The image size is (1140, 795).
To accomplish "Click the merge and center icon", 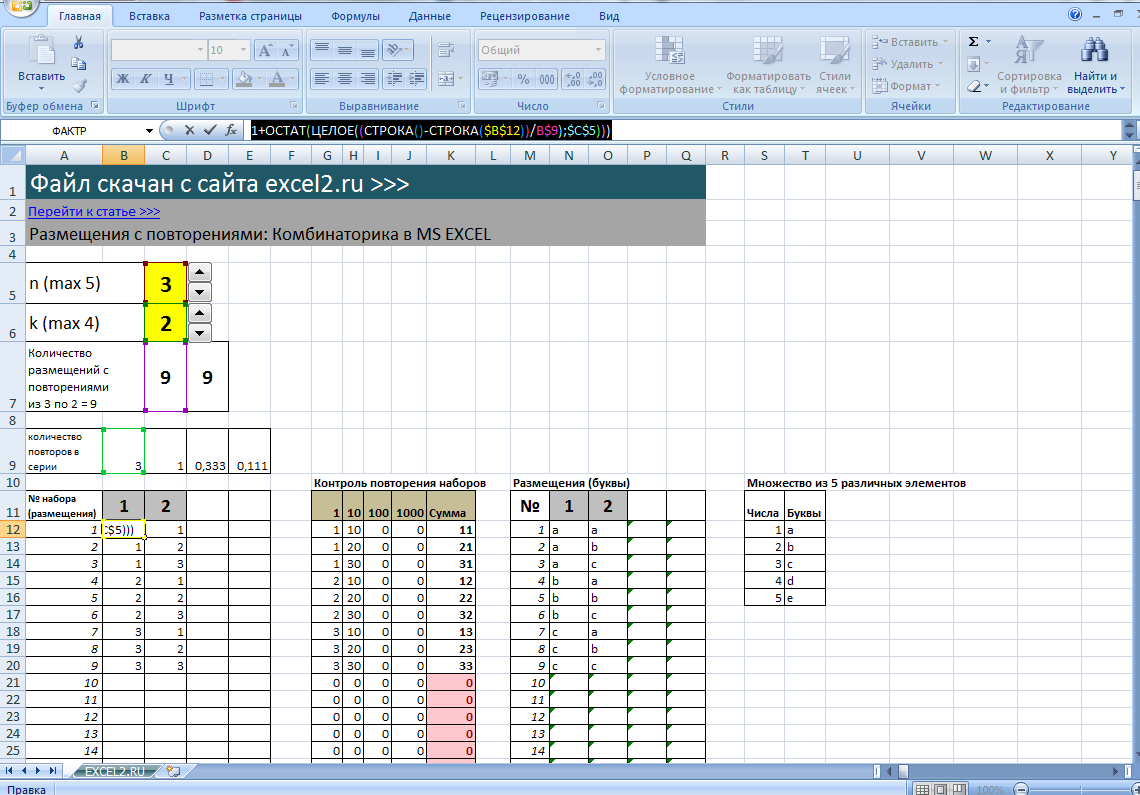I will (446, 79).
